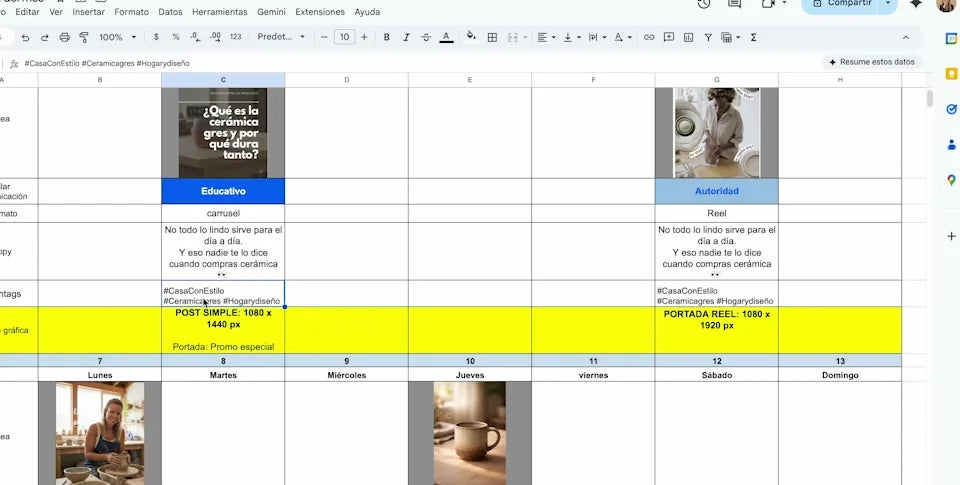This screenshot has width=960, height=485.
Task: Toggle strikethrough formatting
Action: coord(426,37)
